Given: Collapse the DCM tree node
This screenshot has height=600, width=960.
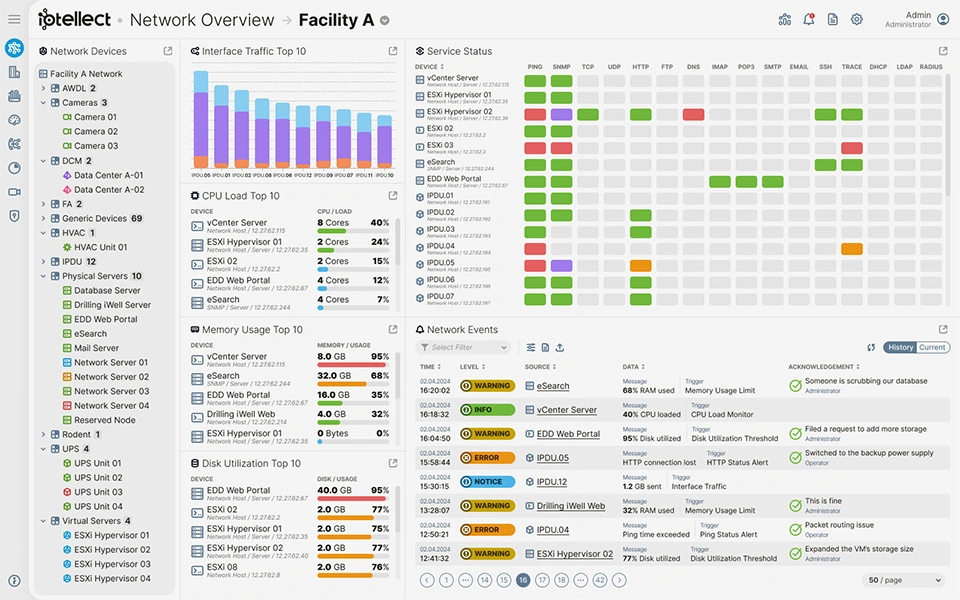Looking at the screenshot, I should 43,160.
